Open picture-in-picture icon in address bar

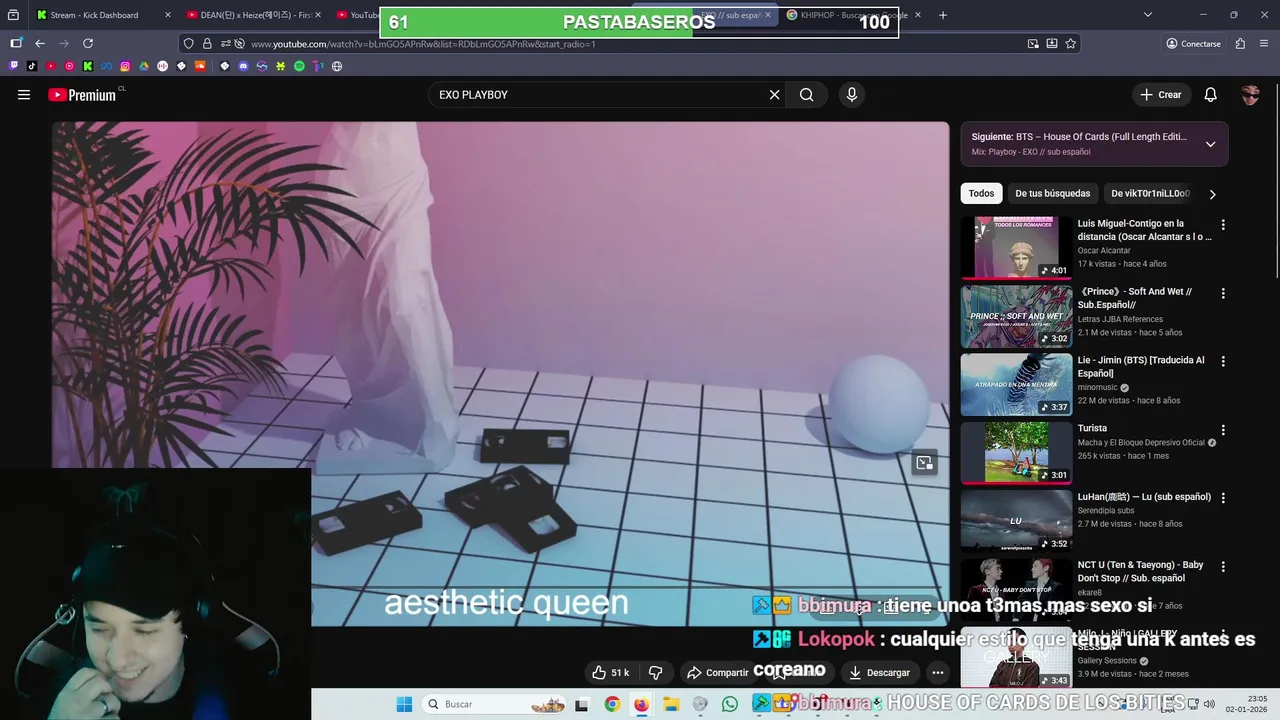coord(1033,43)
